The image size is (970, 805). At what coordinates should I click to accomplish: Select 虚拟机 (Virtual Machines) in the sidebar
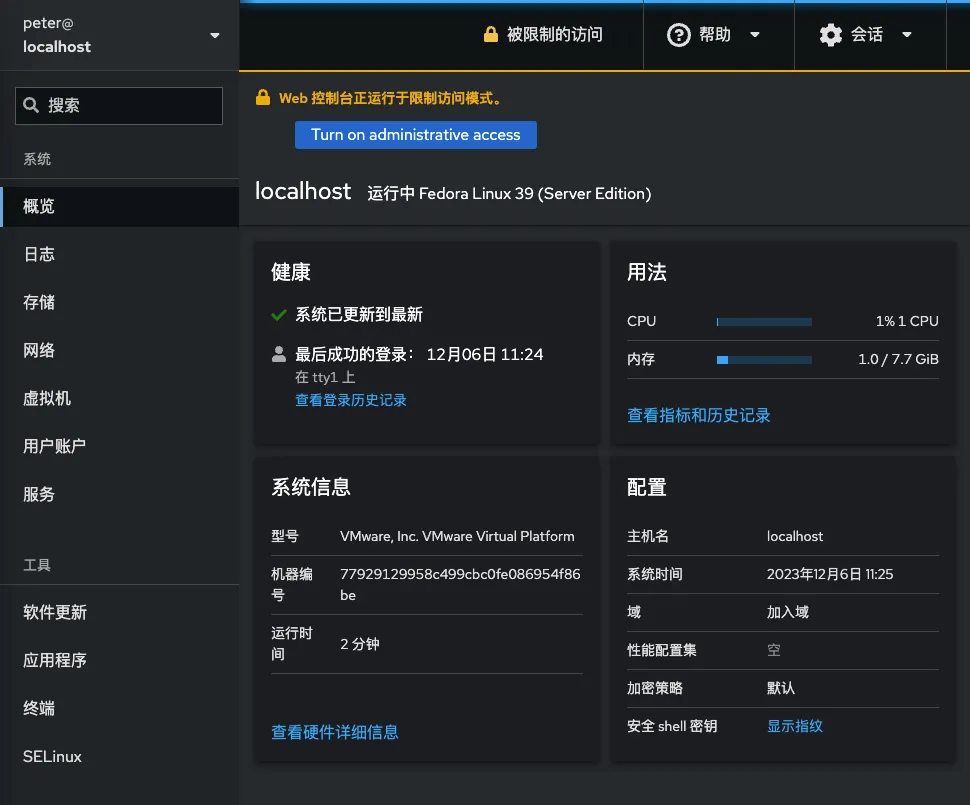[x=48, y=398]
